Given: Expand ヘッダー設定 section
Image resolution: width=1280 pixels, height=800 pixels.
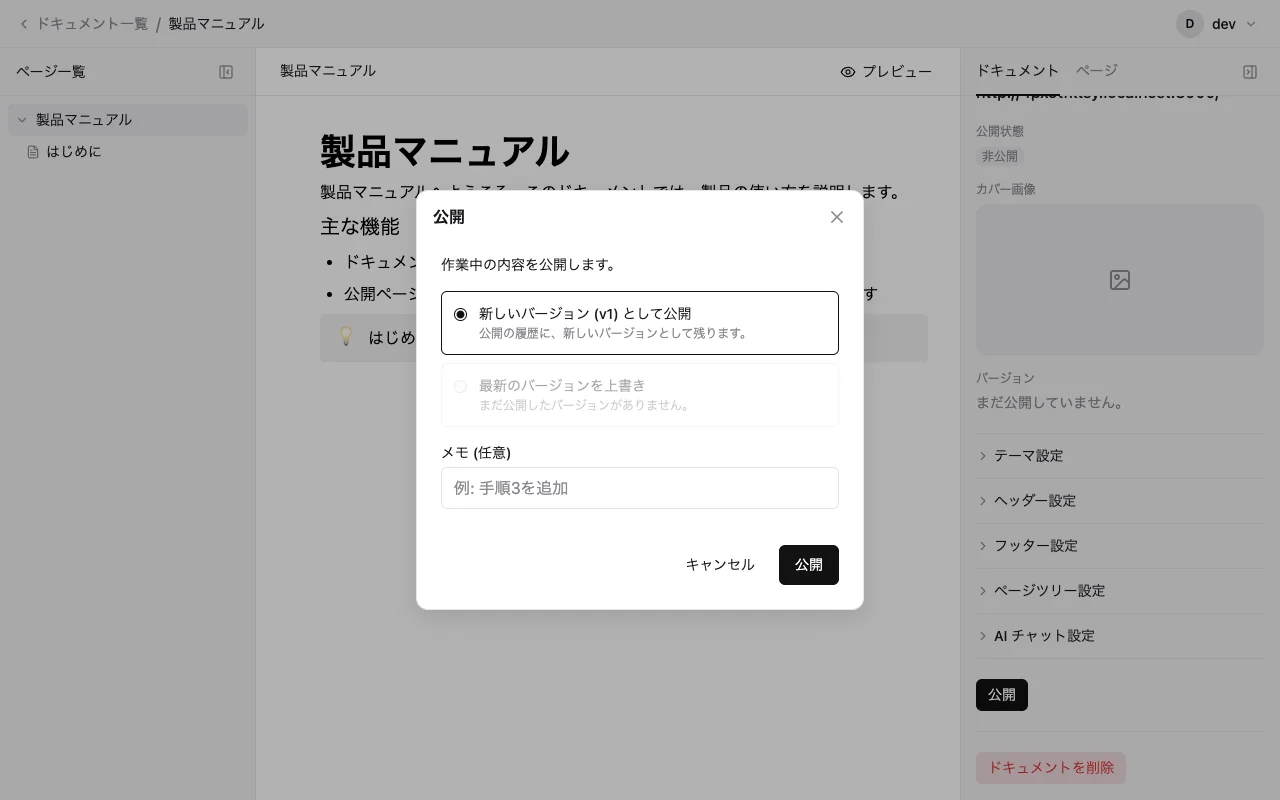Looking at the screenshot, I should tap(1120, 501).
